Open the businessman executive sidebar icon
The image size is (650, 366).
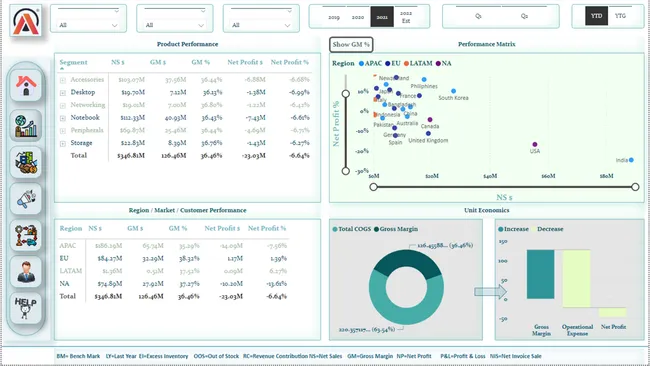tap(26, 271)
